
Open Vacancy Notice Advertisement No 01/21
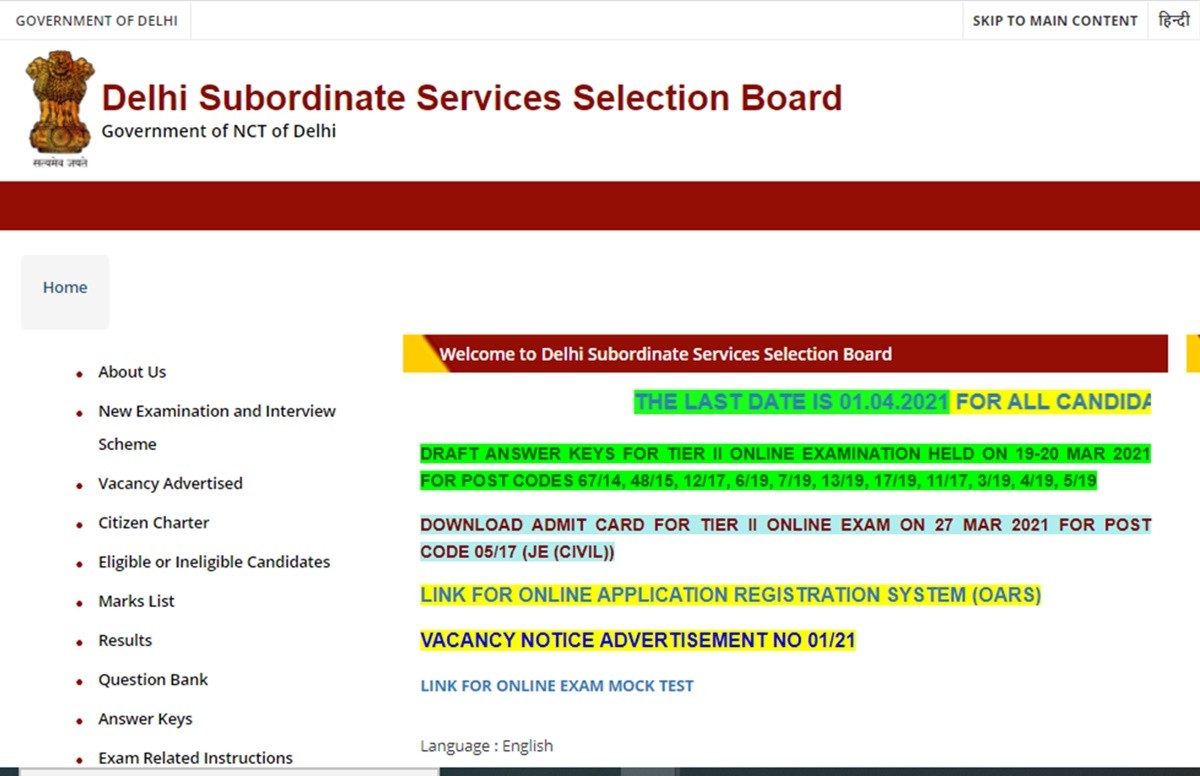coord(638,641)
